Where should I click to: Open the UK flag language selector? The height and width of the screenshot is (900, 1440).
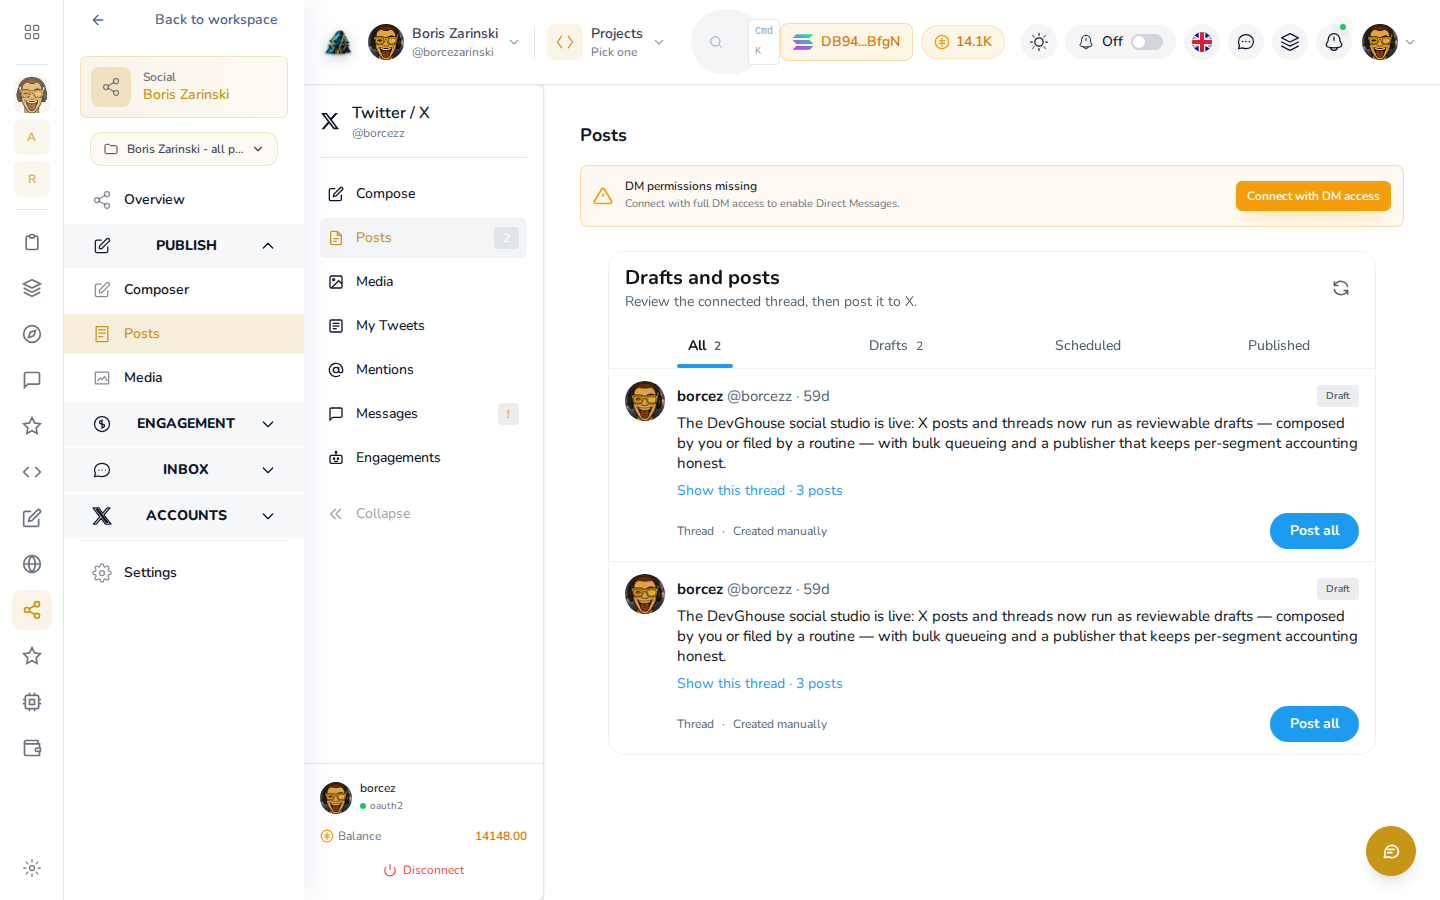pos(1202,42)
